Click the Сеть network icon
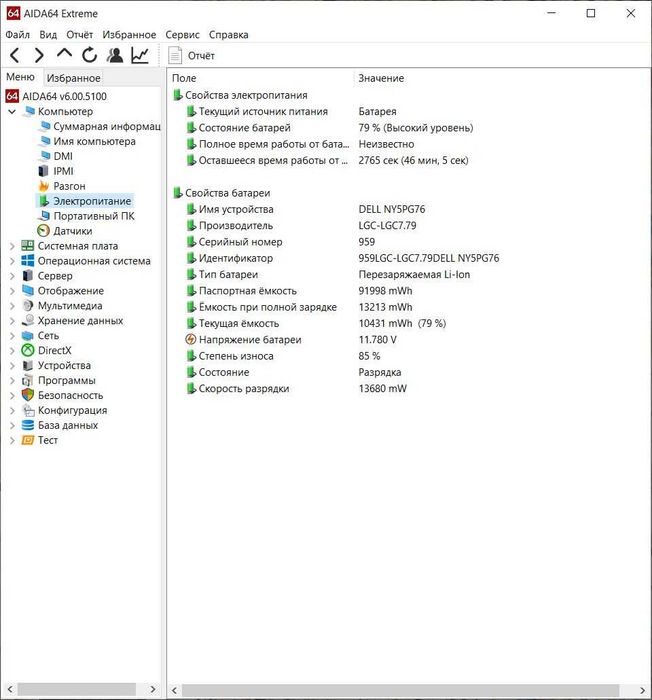 click(x=28, y=336)
